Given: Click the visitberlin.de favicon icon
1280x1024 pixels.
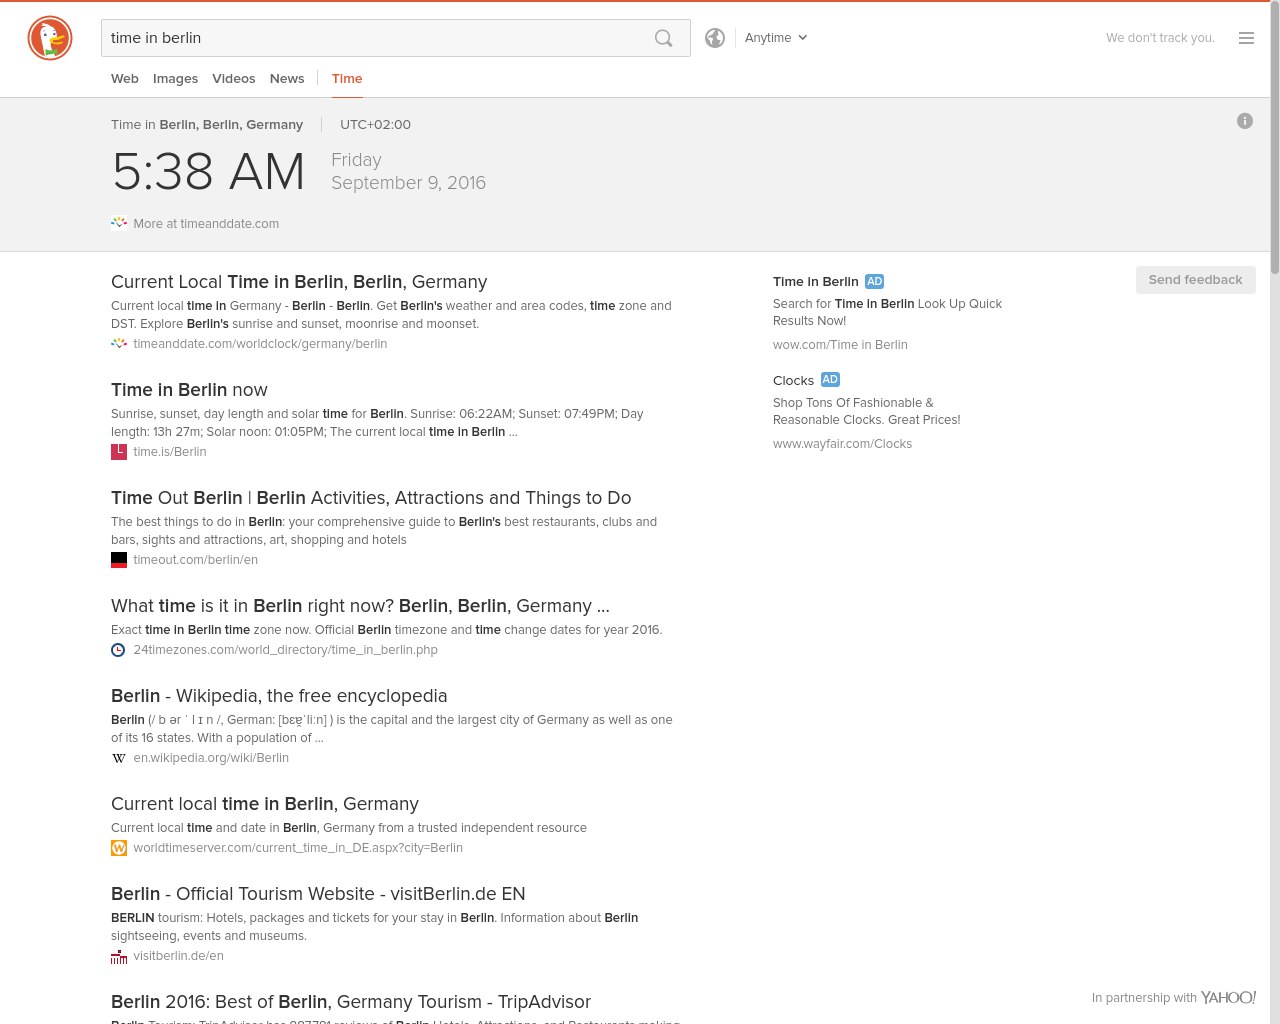Looking at the screenshot, I should tap(119, 956).
